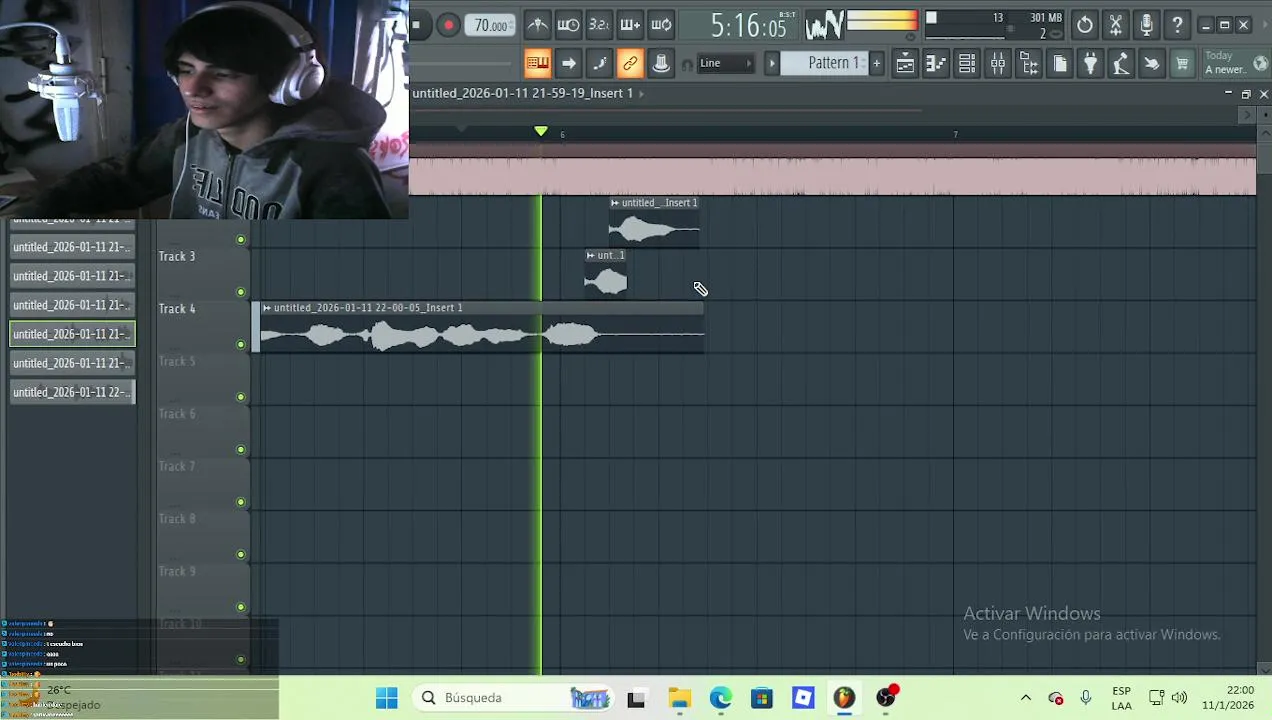Open the Piano roll view icon
Viewport: 1272px width, 720px height.
936,64
